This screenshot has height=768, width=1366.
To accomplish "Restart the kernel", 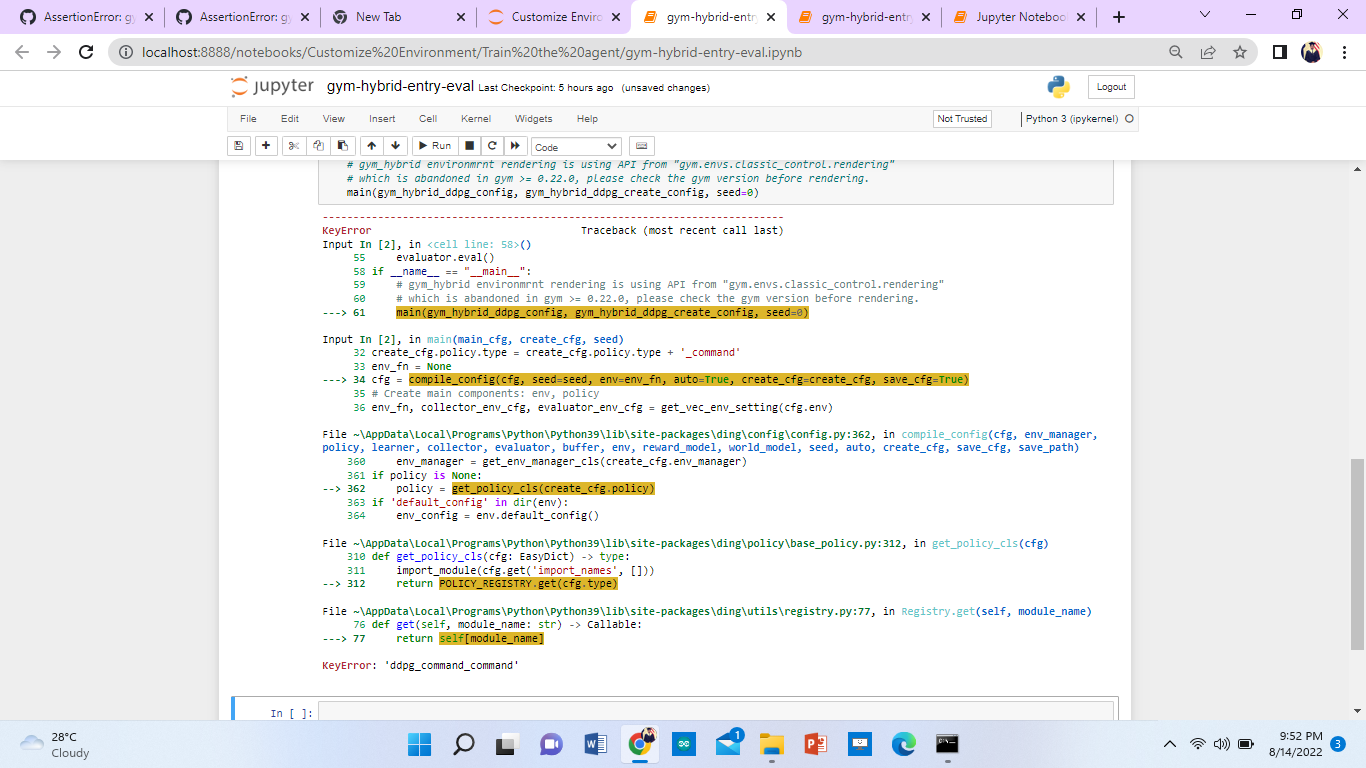I will (491, 145).
